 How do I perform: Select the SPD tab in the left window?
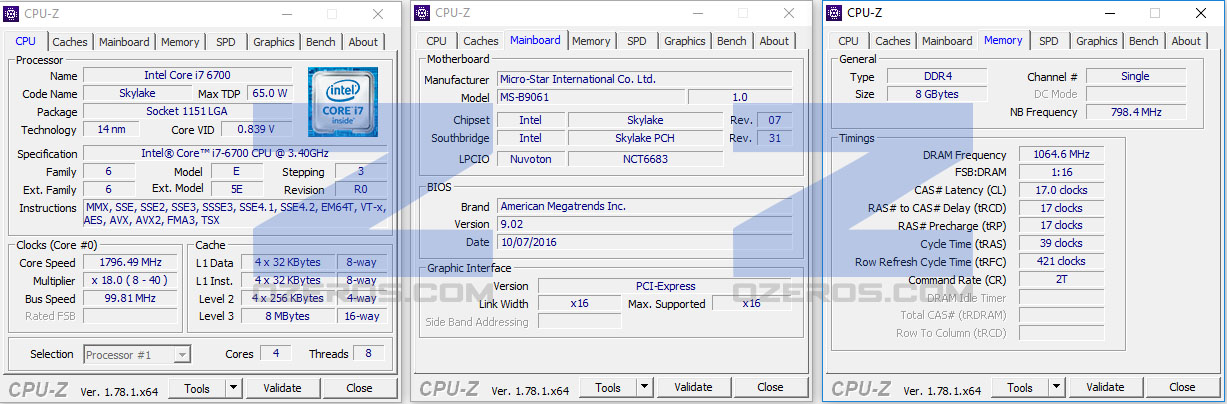(226, 42)
